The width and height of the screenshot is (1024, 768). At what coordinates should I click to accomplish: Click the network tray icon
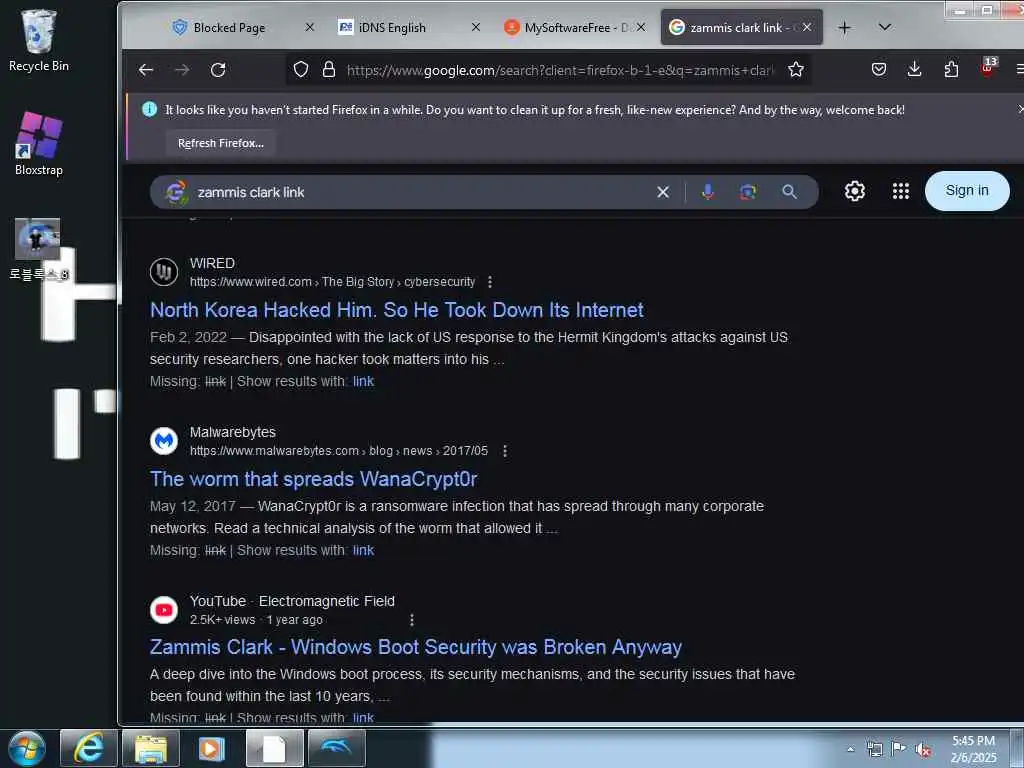[874, 749]
